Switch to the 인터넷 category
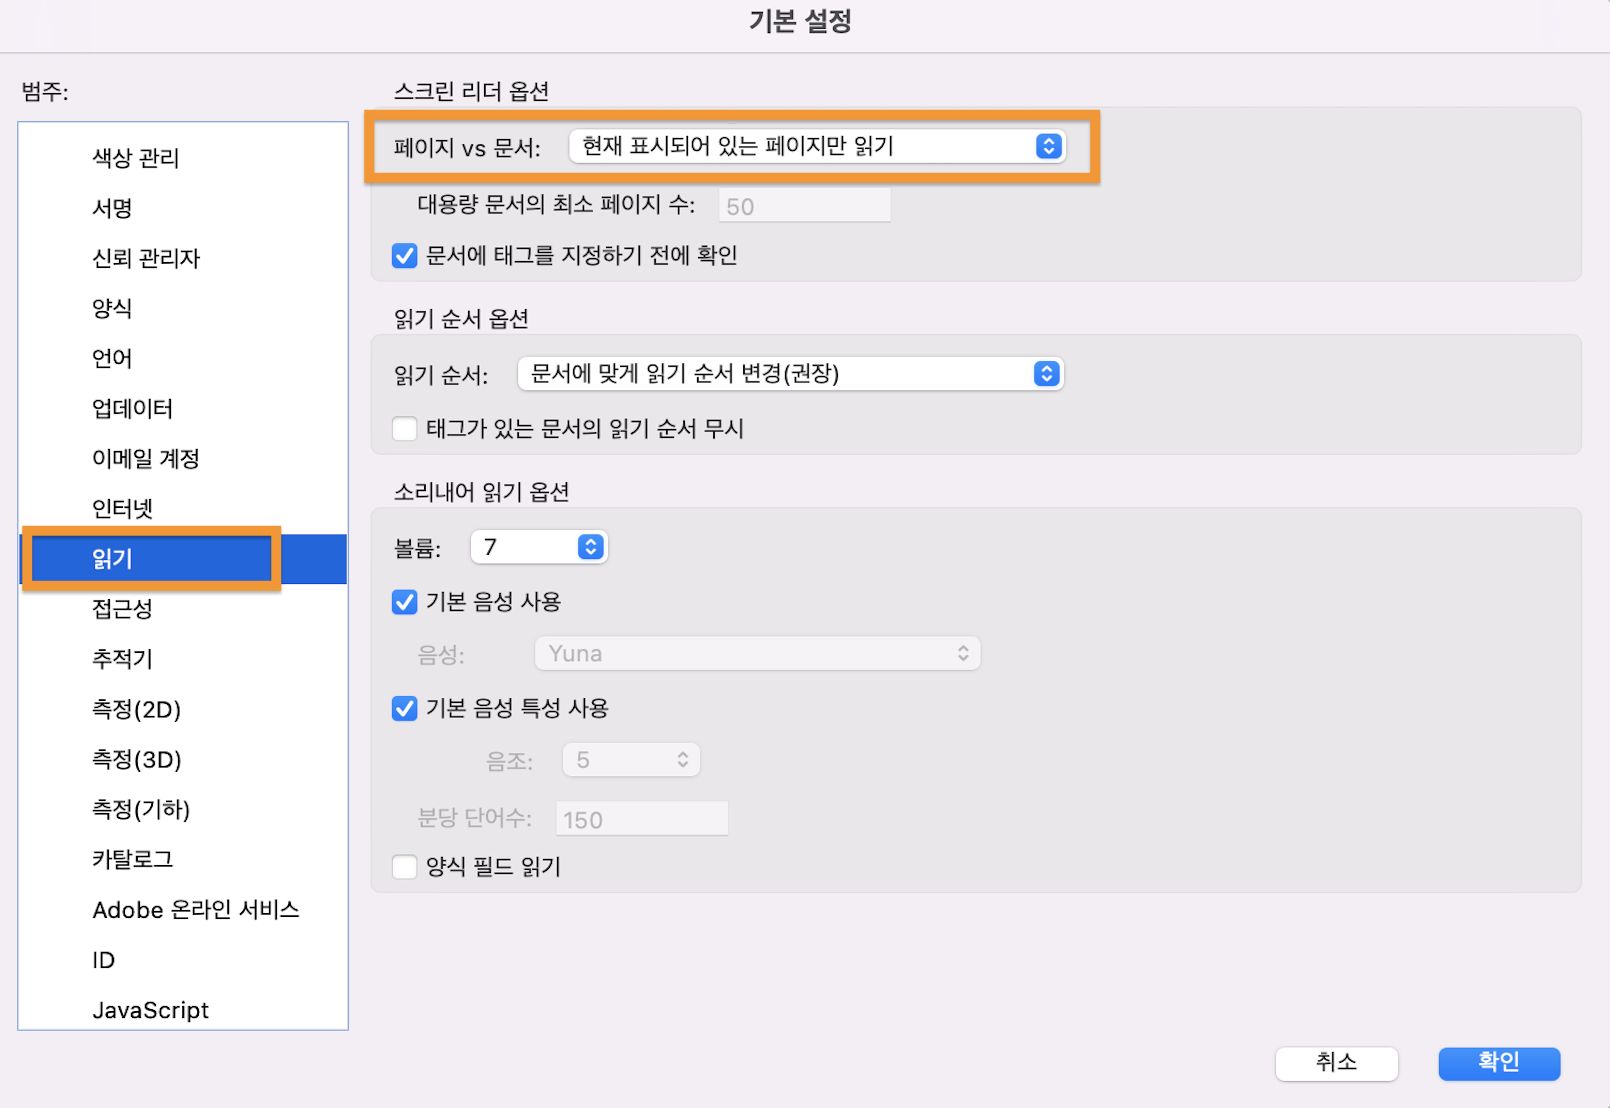Image resolution: width=1610 pixels, height=1108 pixels. tap(122, 508)
